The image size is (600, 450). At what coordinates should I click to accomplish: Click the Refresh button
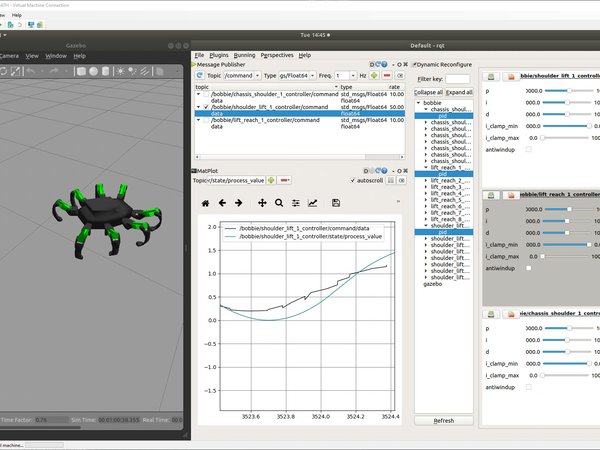click(x=443, y=421)
